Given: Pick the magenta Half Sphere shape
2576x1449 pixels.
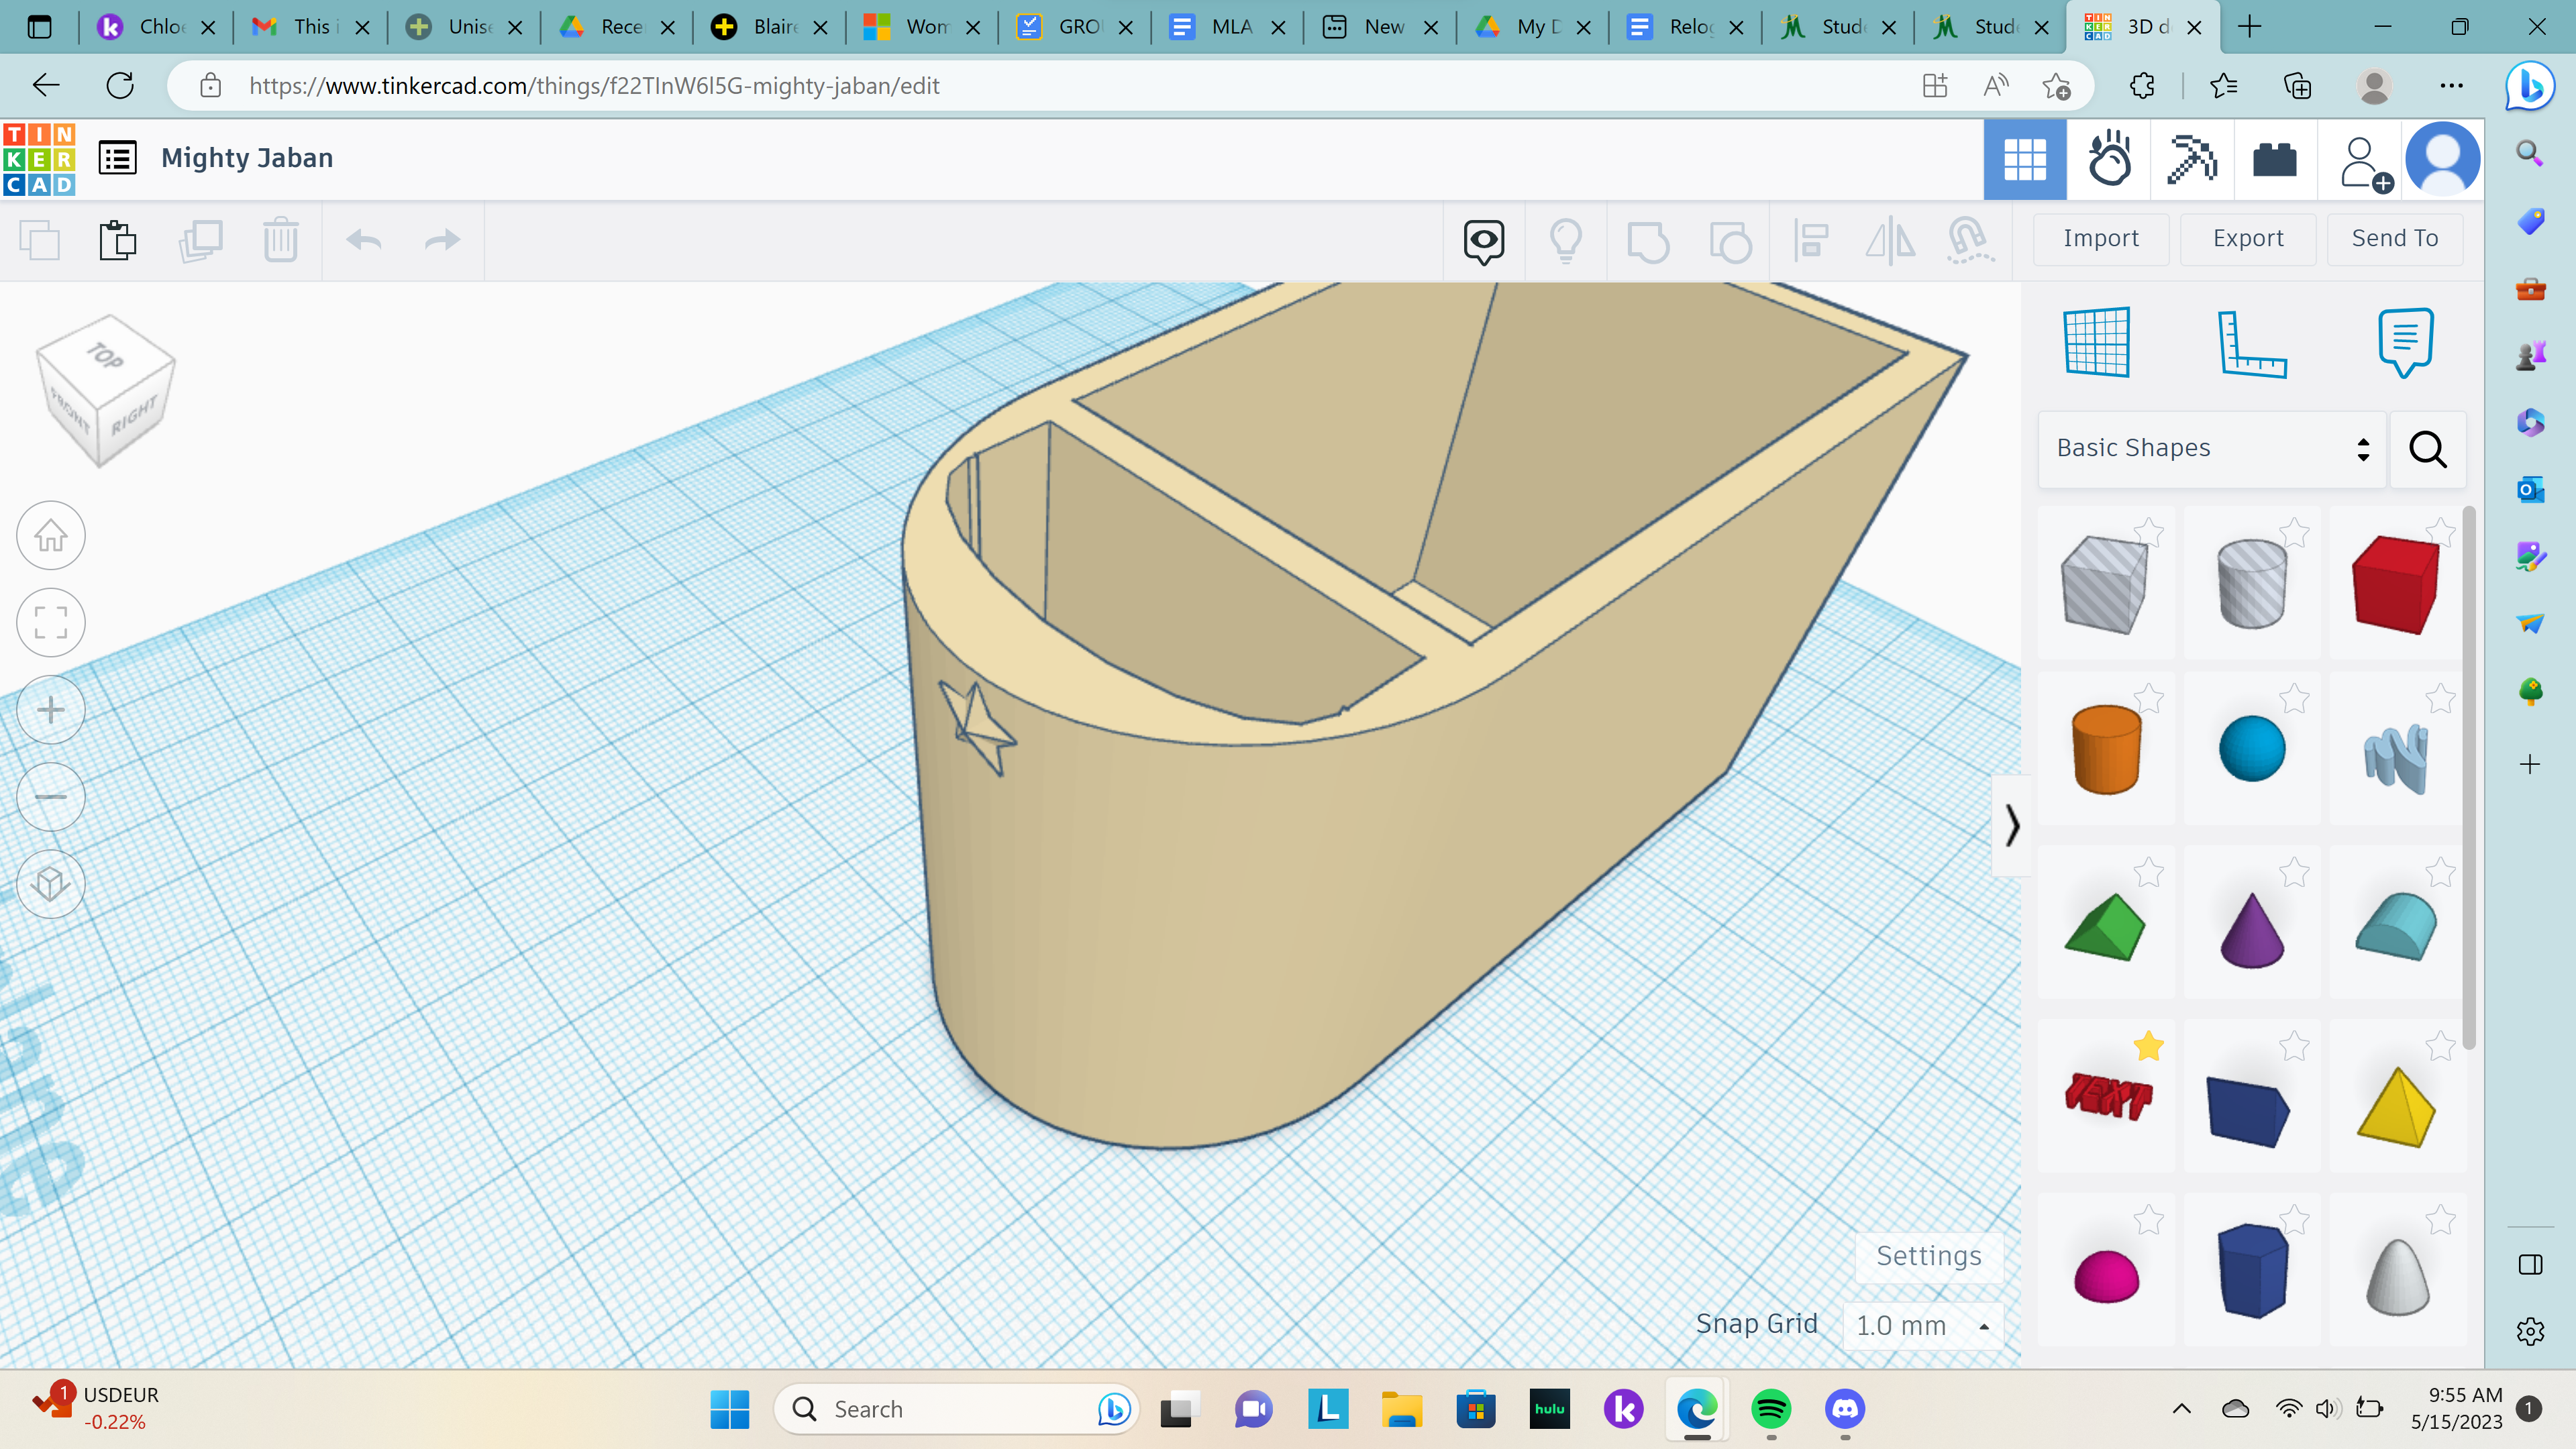Looking at the screenshot, I should (x=2106, y=1276).
